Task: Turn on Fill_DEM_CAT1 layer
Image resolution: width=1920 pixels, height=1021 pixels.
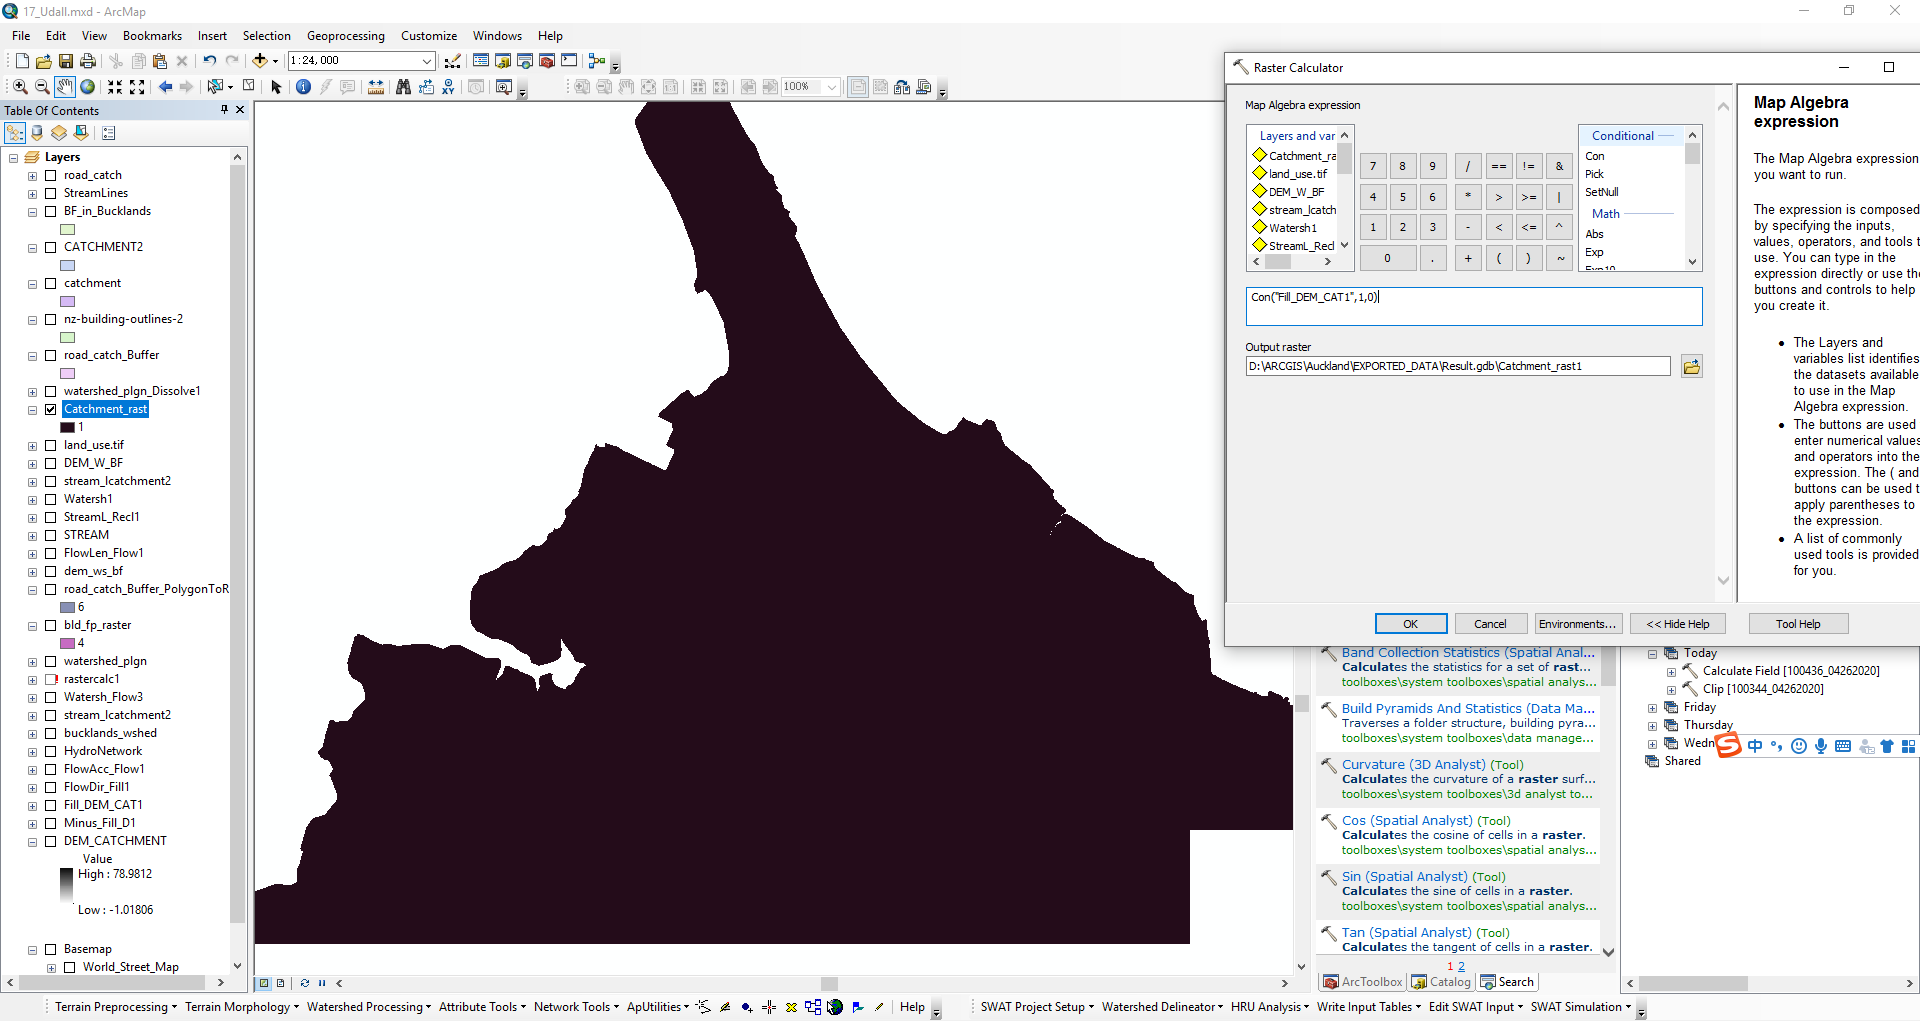Action: (50, 805)
